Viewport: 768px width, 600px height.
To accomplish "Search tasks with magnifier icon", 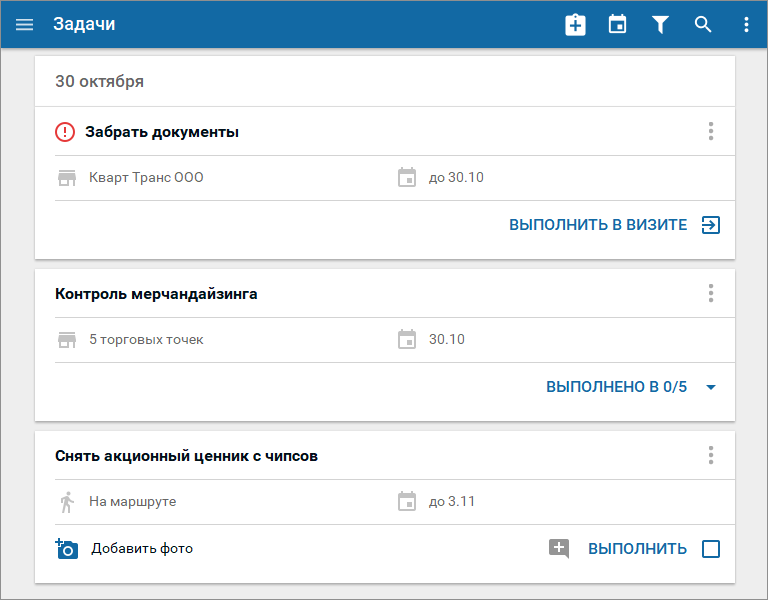I will click(x=703, y=24).
